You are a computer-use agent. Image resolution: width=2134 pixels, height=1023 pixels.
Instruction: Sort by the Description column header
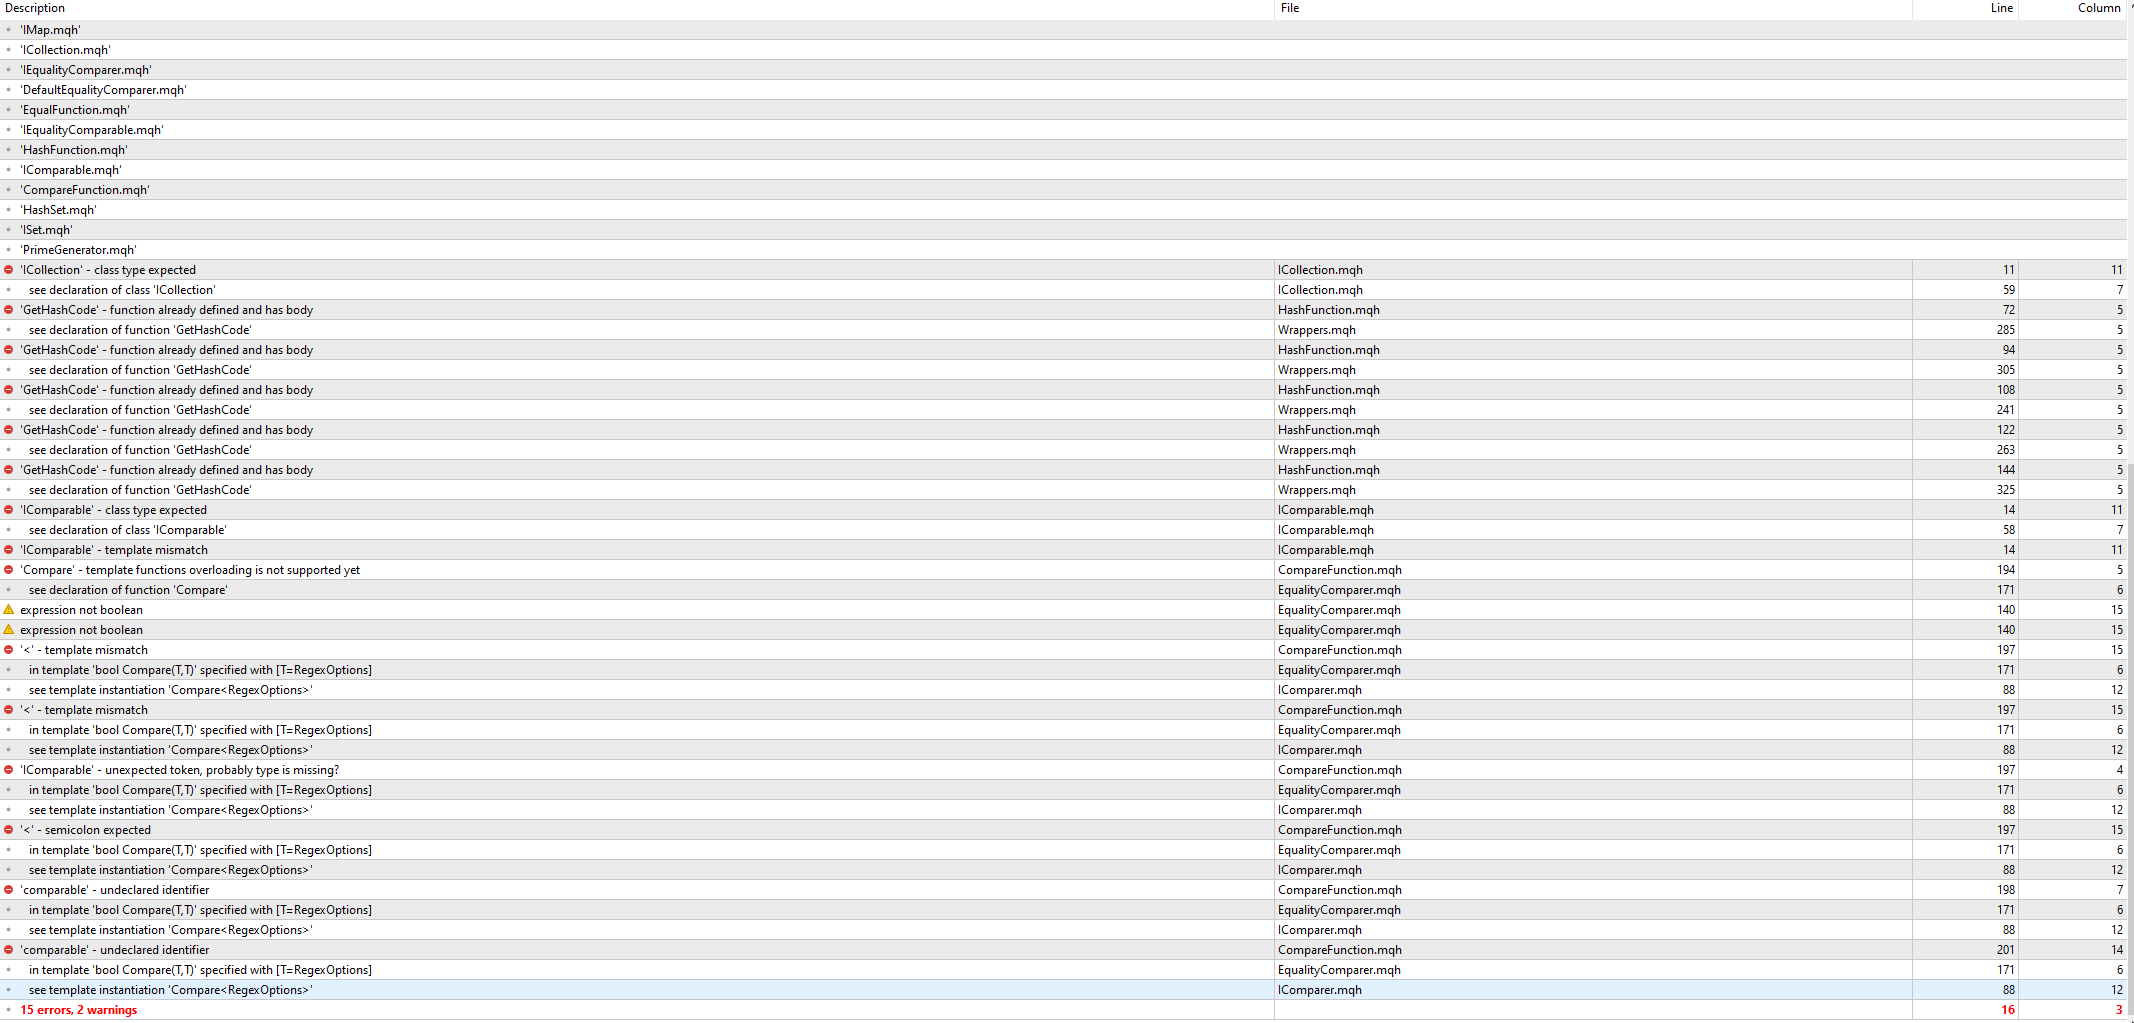(35, 8)
